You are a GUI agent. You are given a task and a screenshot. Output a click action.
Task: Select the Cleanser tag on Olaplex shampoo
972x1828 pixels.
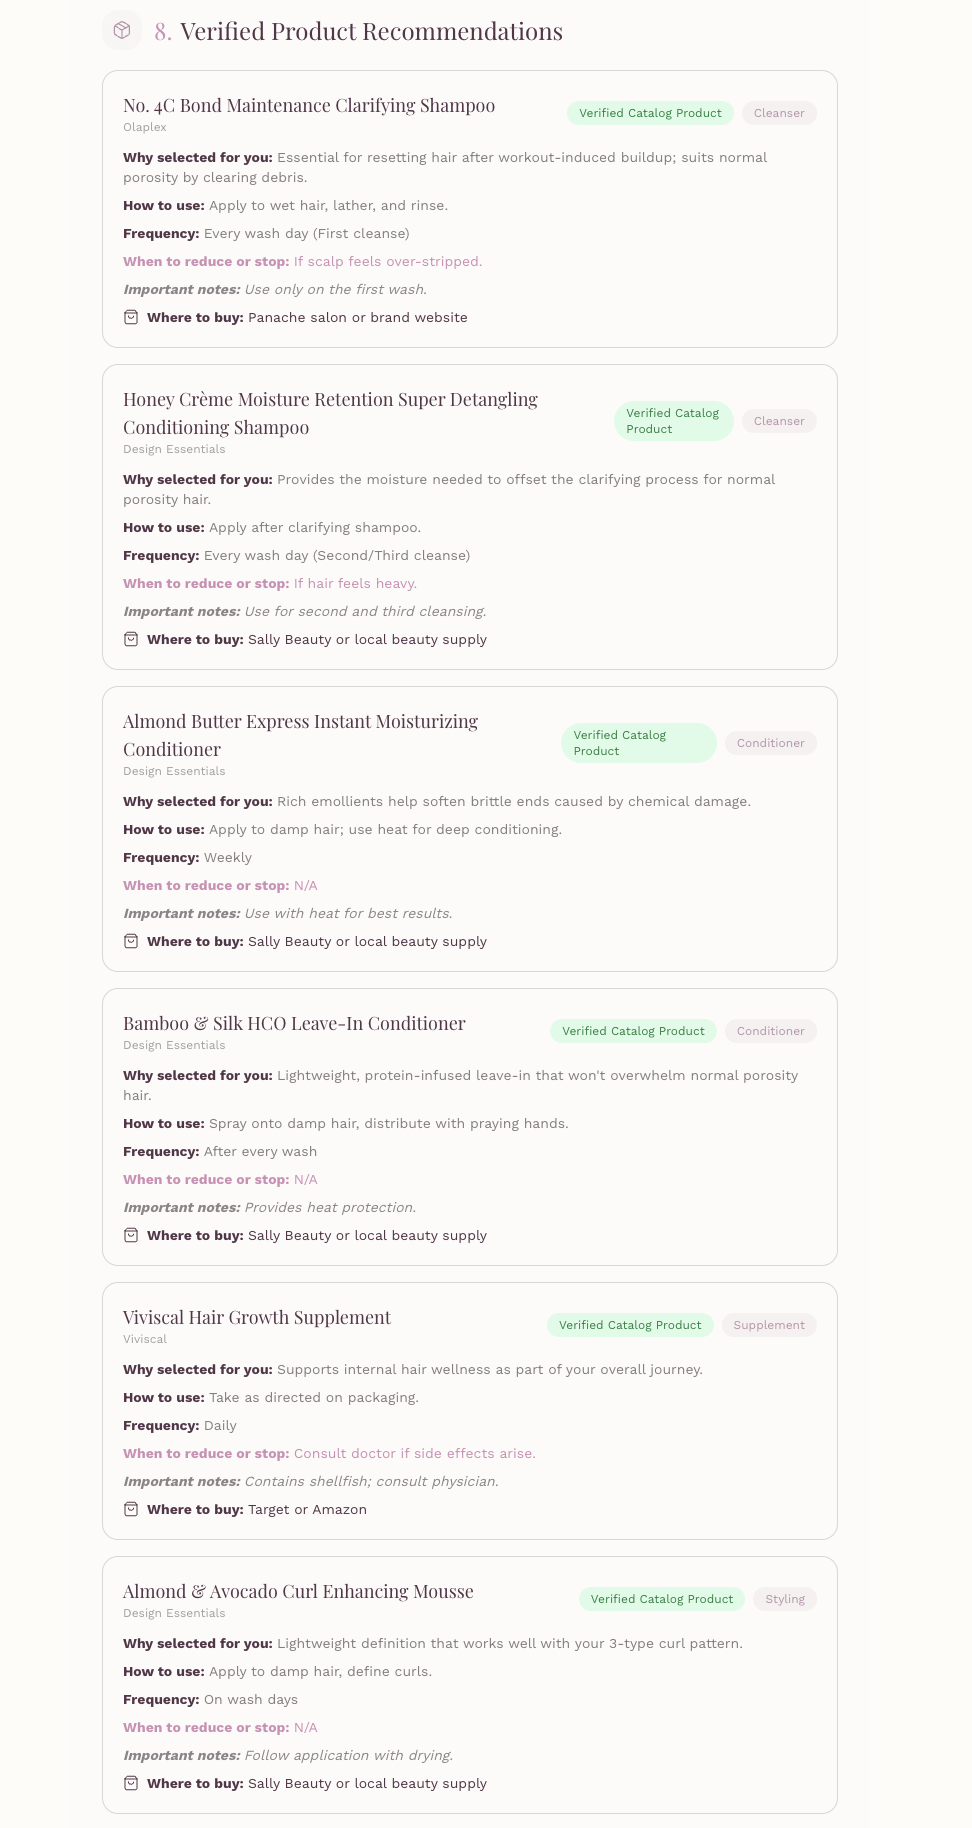coord(779,113)
